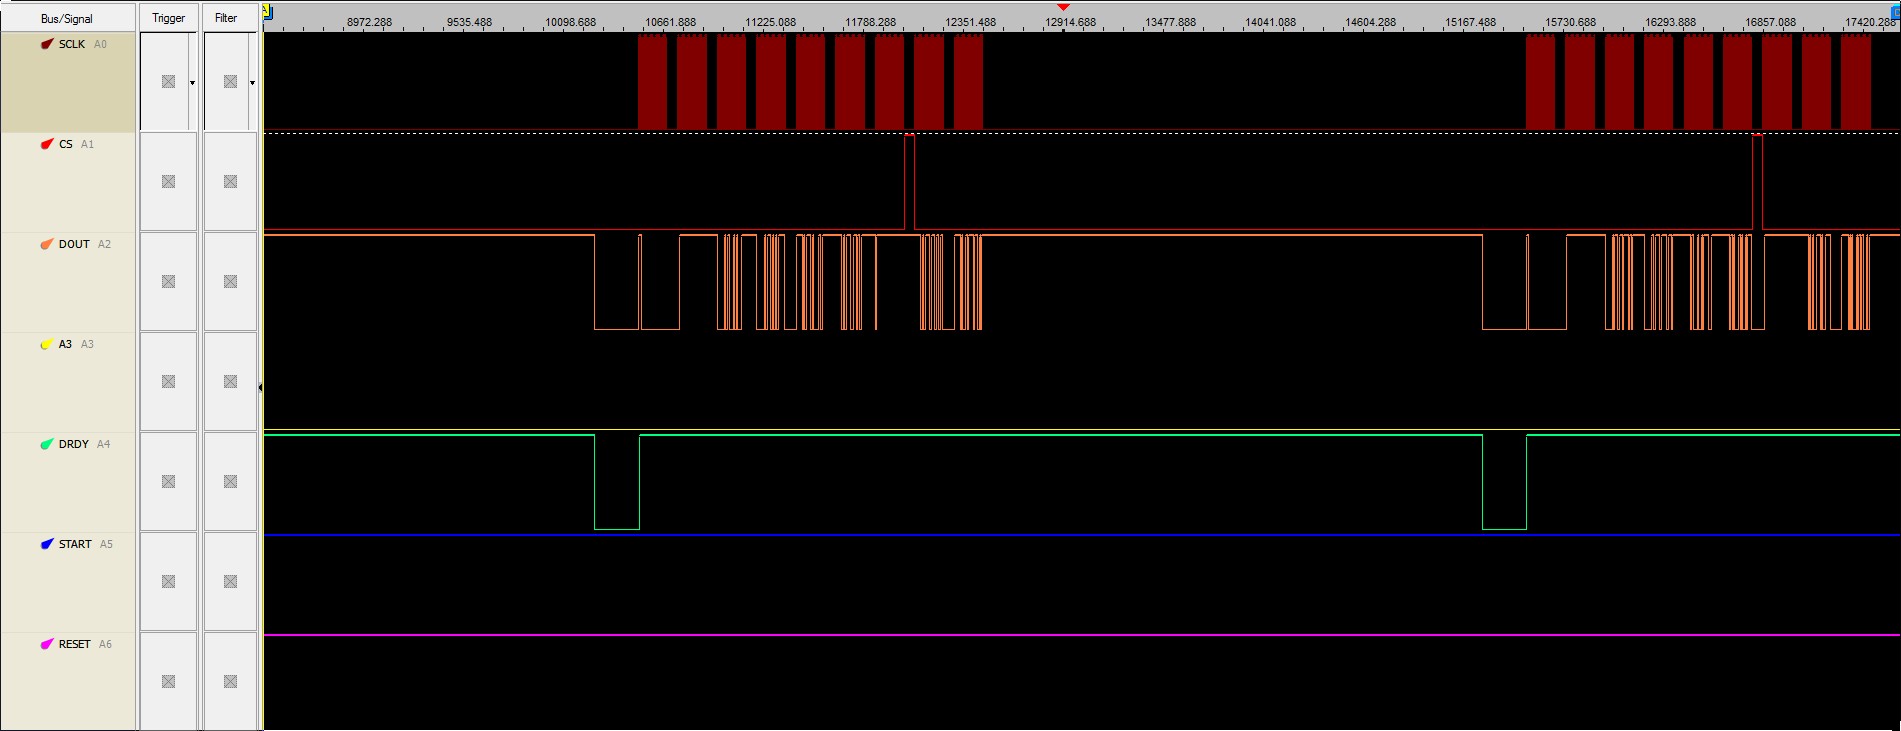The image size is (1901, 731).
Task: Click the 12914.688 time ruler label
Action: click(1071, 22)
